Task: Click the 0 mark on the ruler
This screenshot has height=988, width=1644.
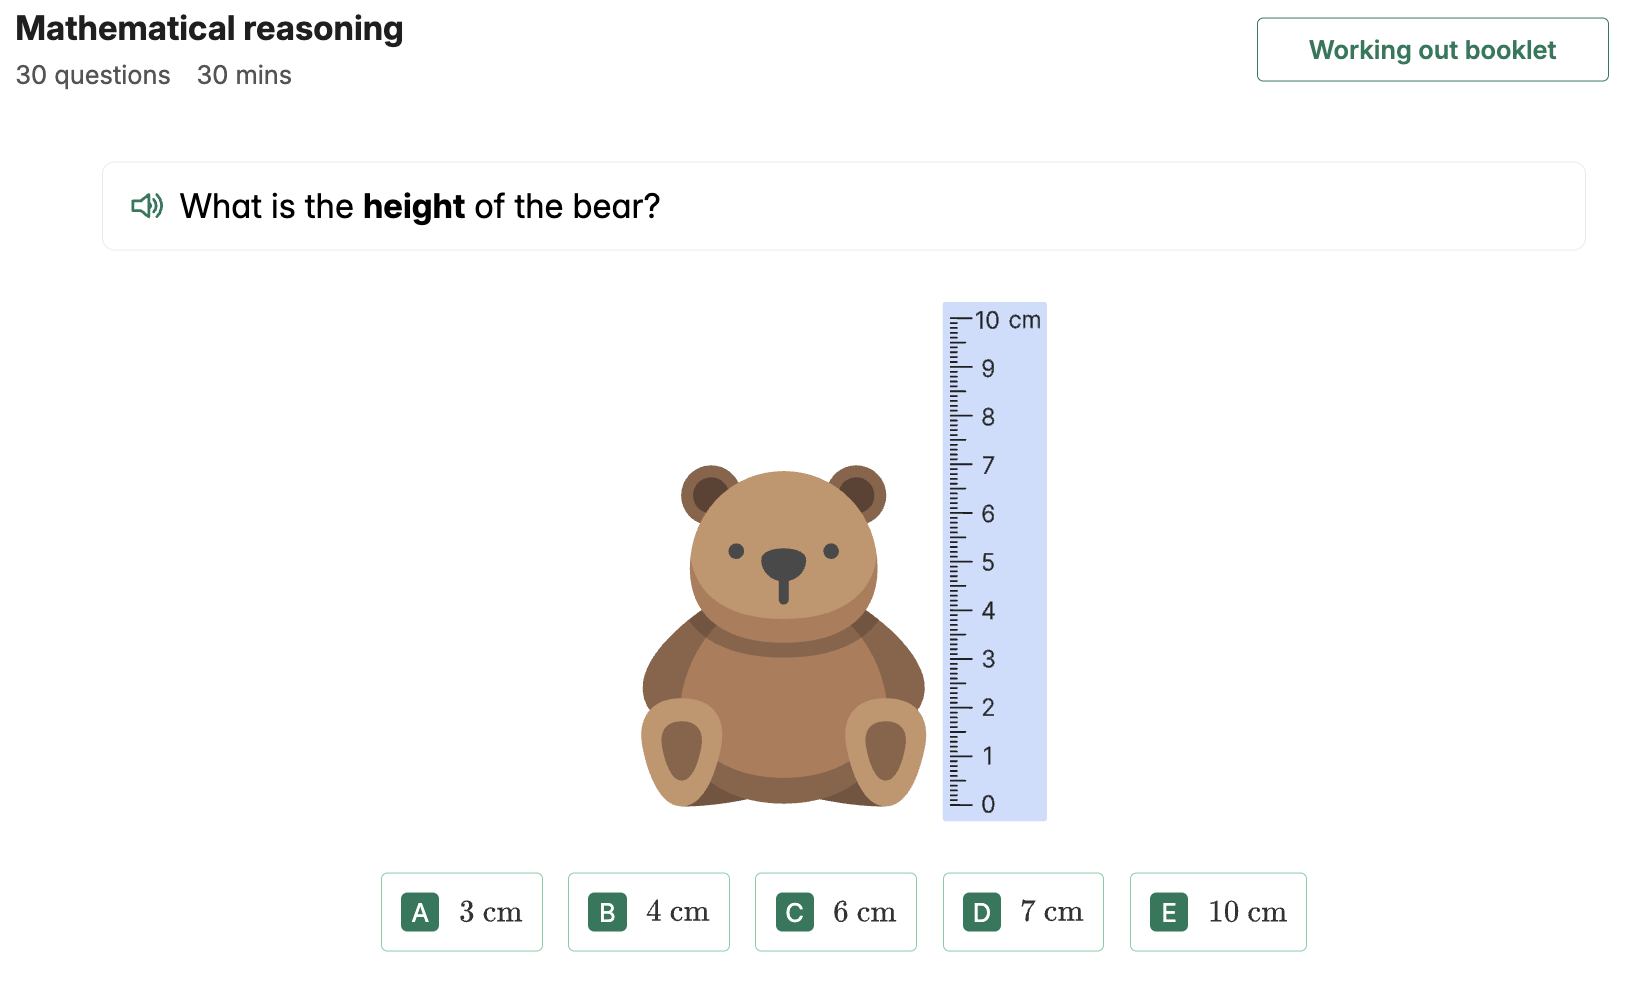Action: click(988, 804)
